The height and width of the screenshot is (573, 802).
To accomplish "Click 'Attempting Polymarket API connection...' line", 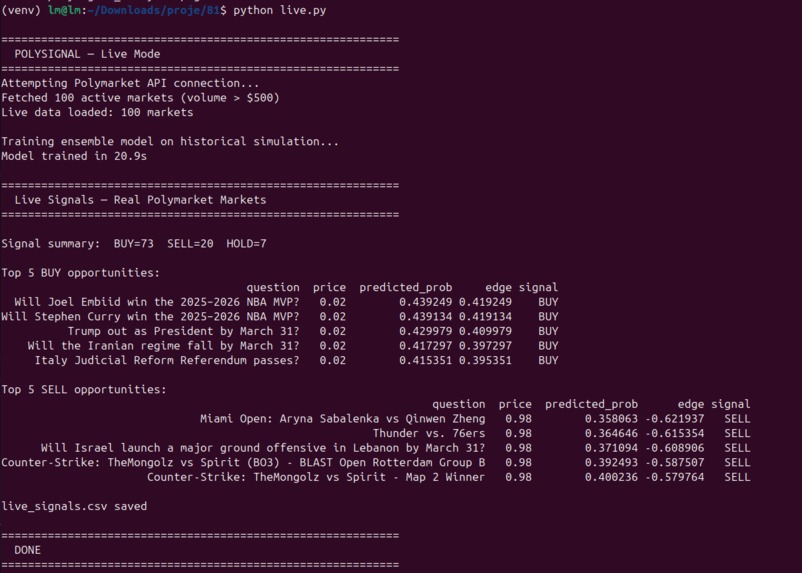I will (130, 83).
